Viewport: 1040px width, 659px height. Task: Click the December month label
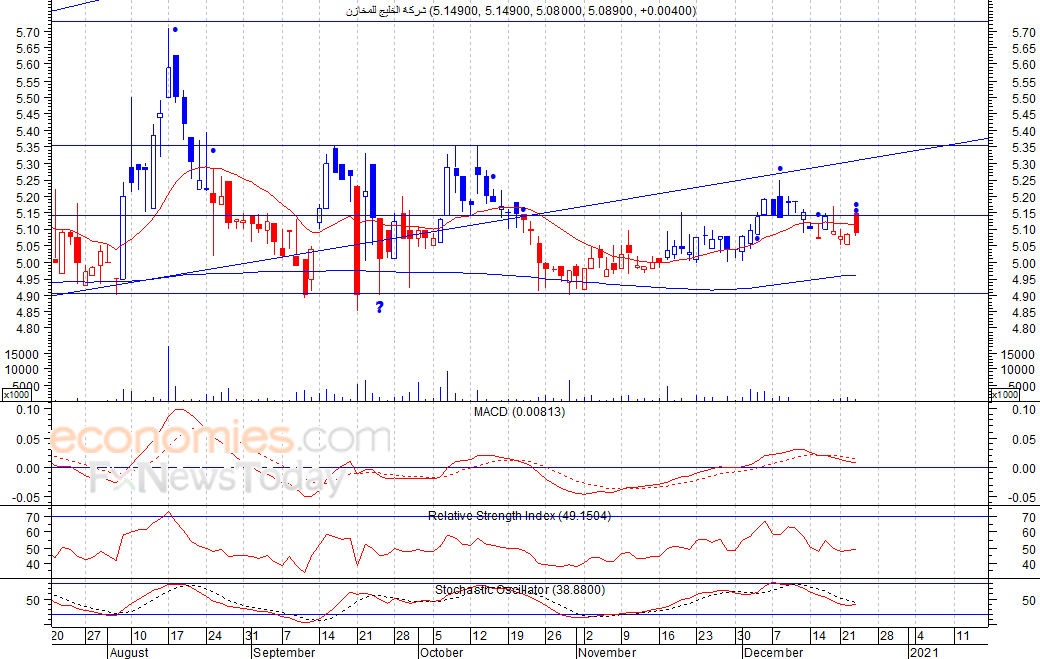[773, 652]
